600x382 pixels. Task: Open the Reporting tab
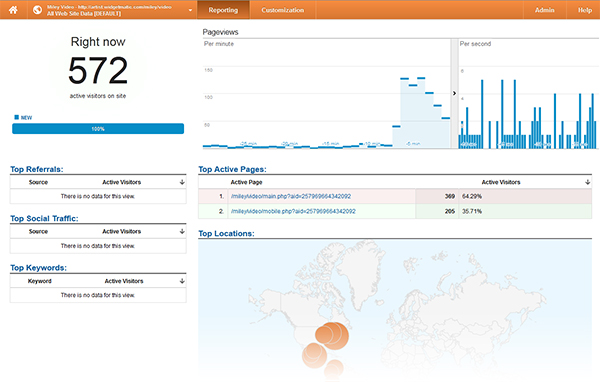coord(223,10)
